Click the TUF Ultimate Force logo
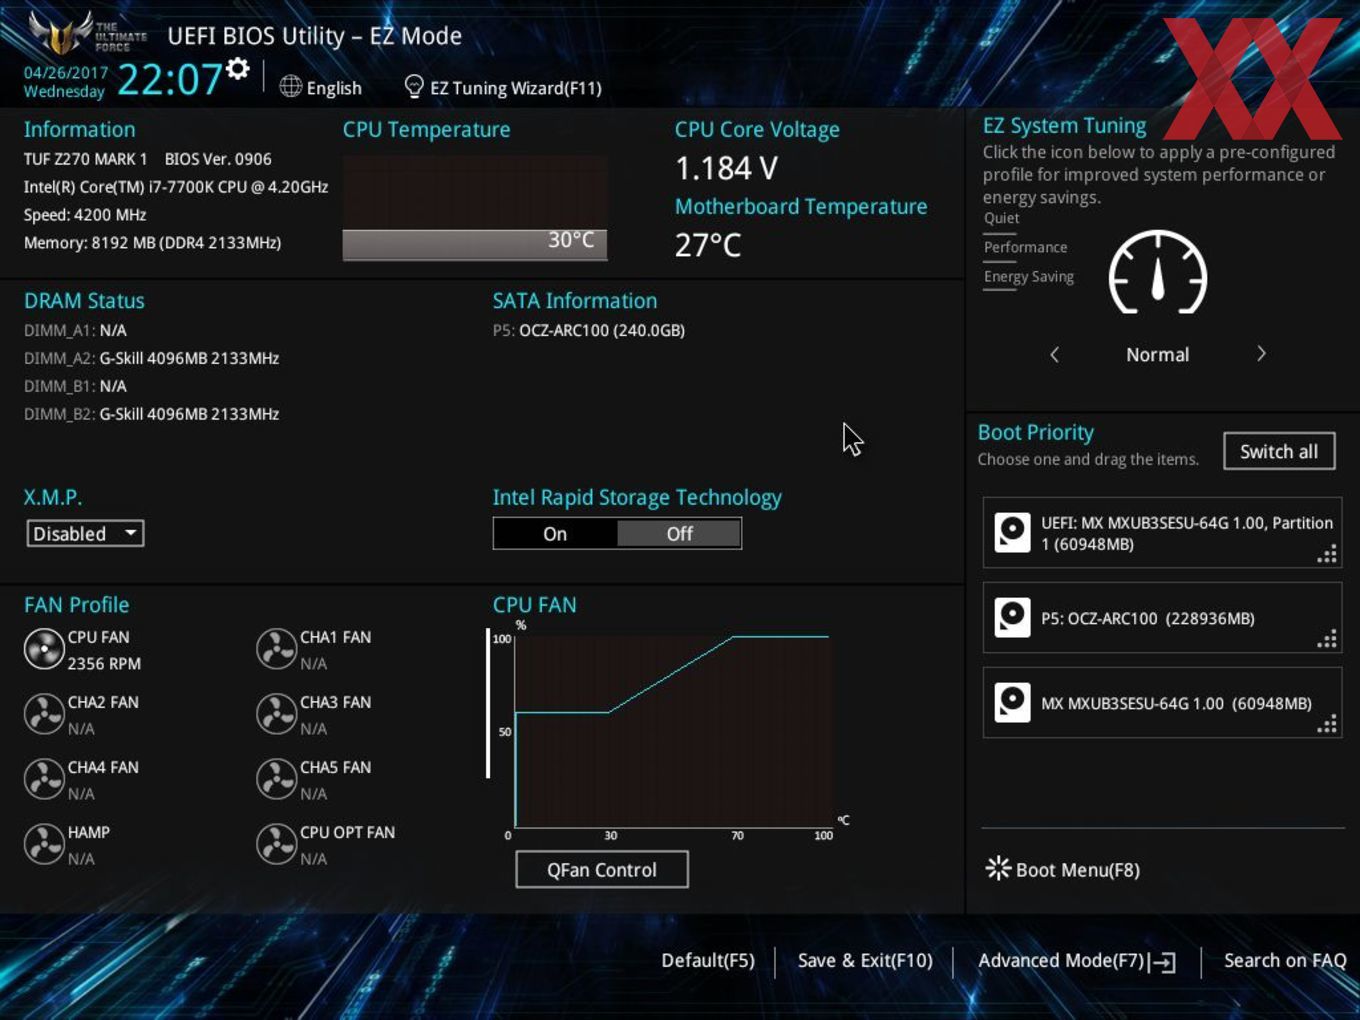This screenshot has height=1020, width=1360. click(x=88, y=33)
